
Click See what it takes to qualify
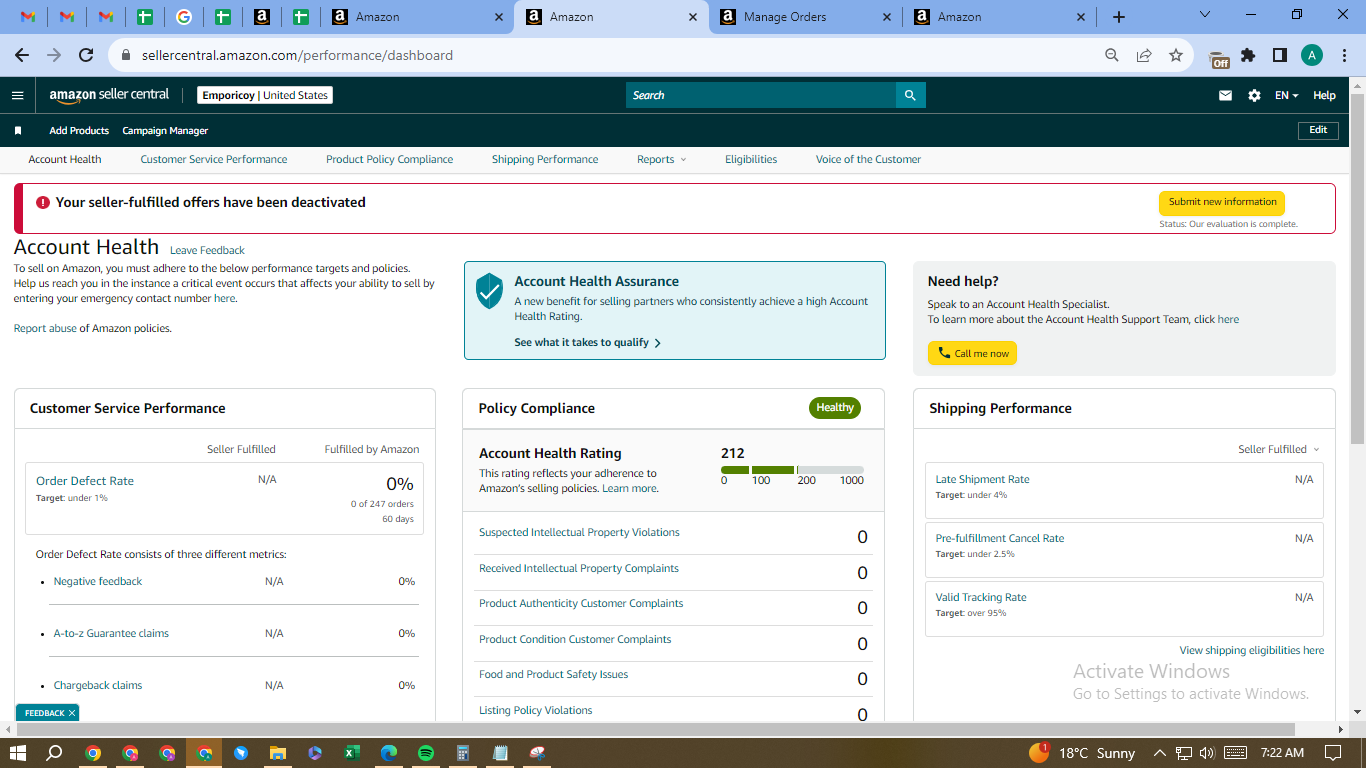(587, 342)
